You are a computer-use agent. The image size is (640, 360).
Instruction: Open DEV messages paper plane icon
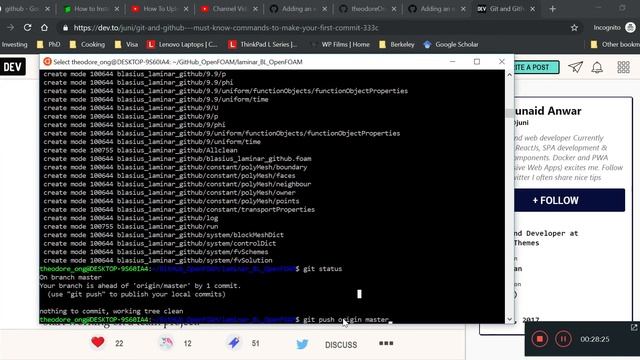click(575, 67)
